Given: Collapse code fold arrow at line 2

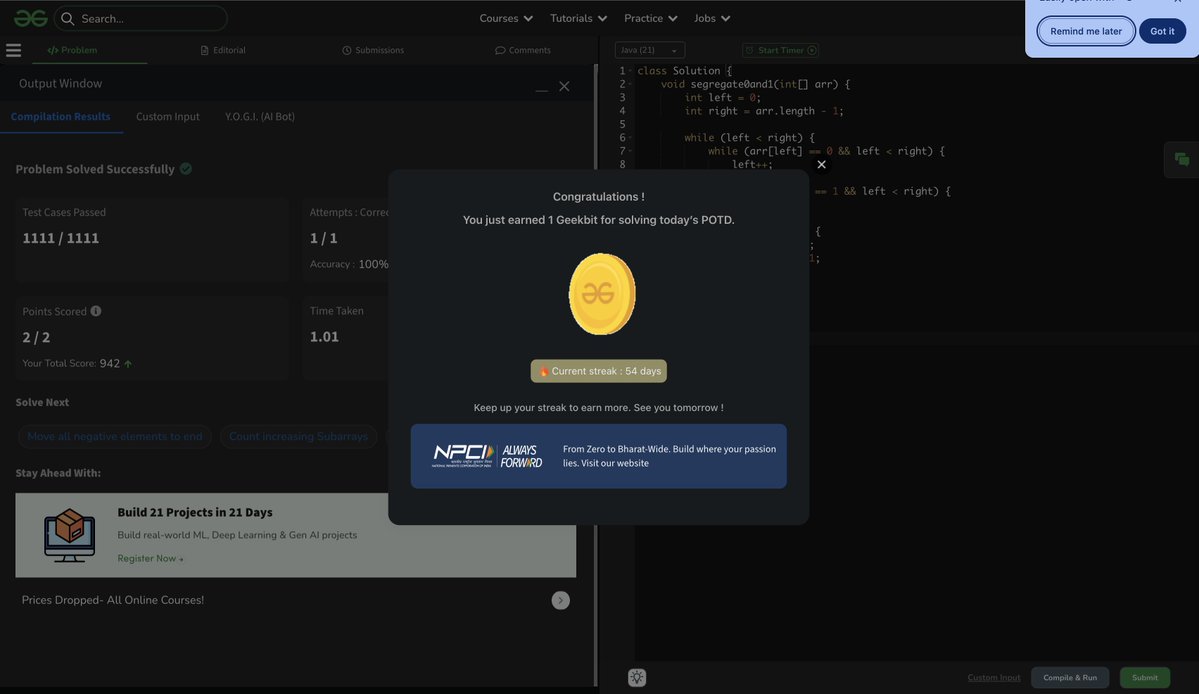Looking at the screenshot, I should (x=631, y=84).
